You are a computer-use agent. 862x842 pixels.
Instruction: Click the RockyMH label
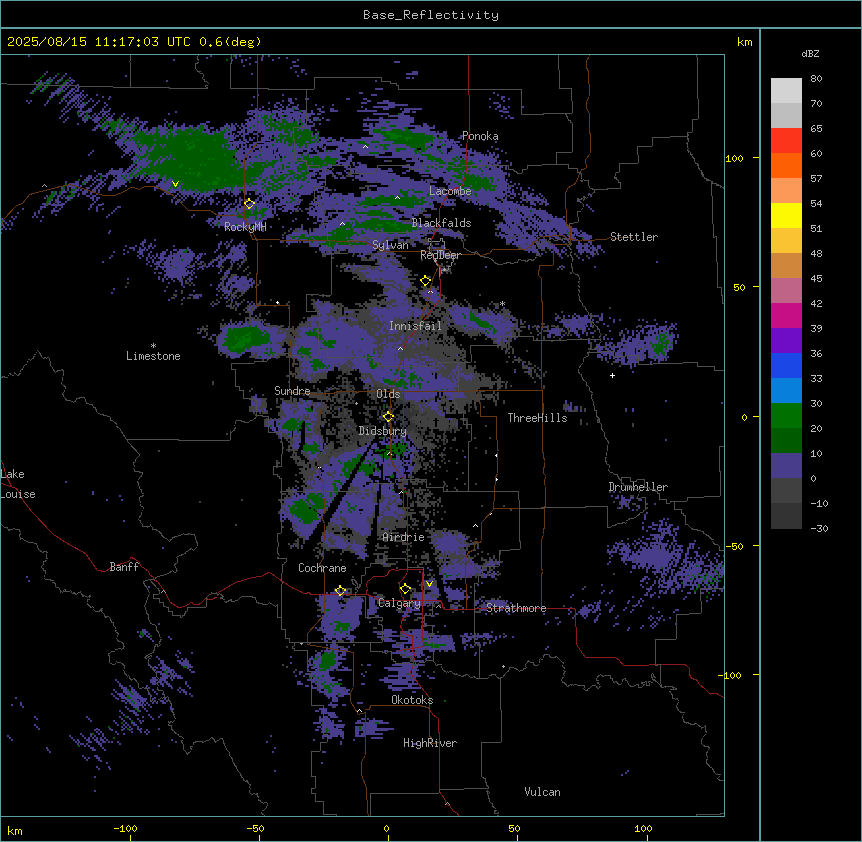(x=245, y=227)
